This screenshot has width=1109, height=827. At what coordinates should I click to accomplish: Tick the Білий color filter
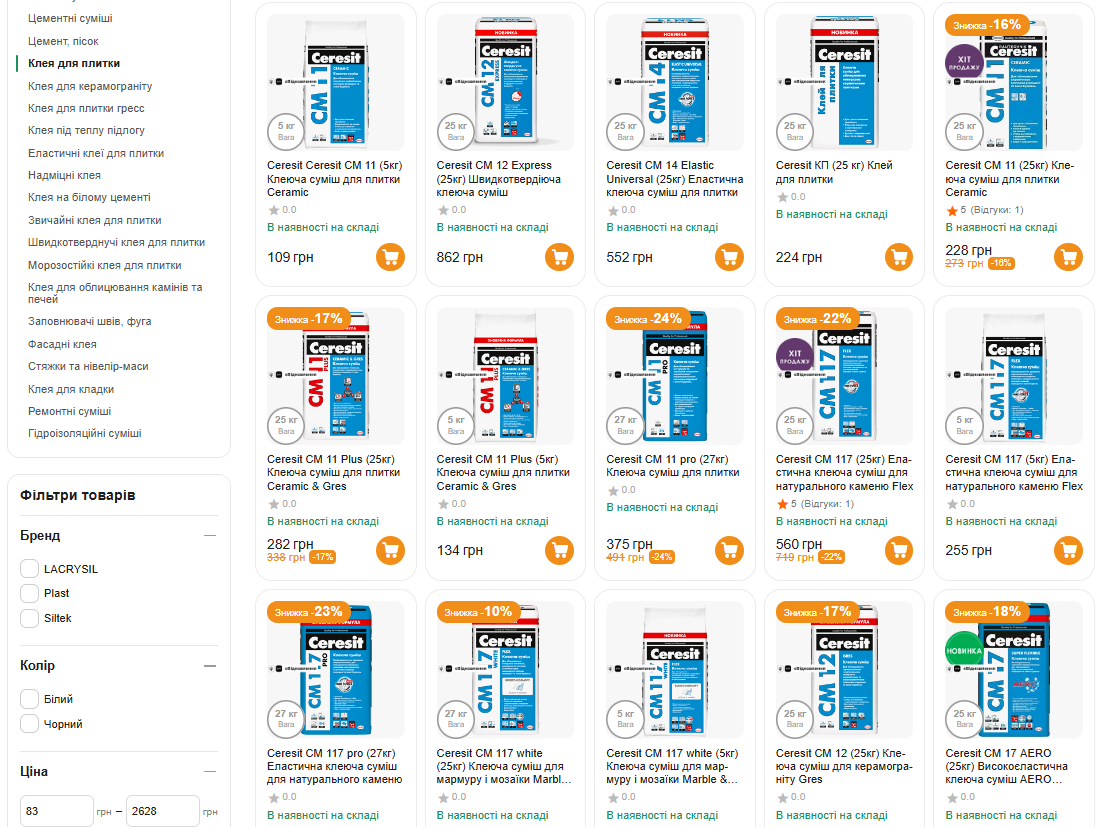pyautogui.click(x=30, y=699)
